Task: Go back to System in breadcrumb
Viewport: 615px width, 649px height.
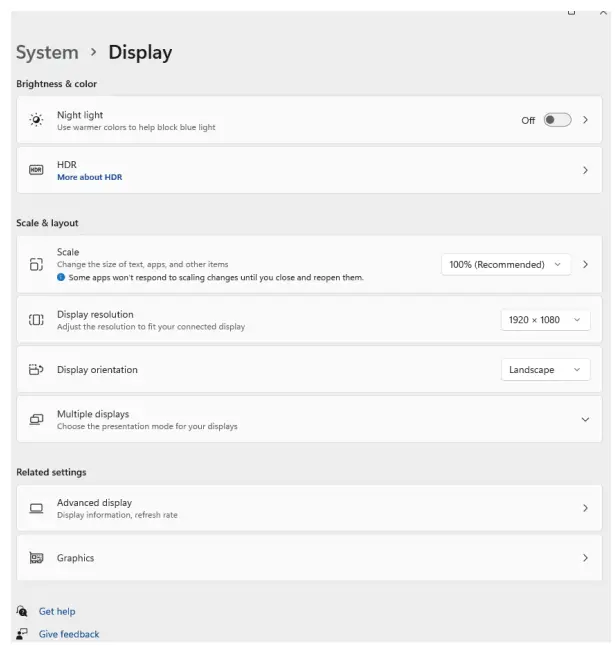Action: pyautogui.click(x=47, y=53)
